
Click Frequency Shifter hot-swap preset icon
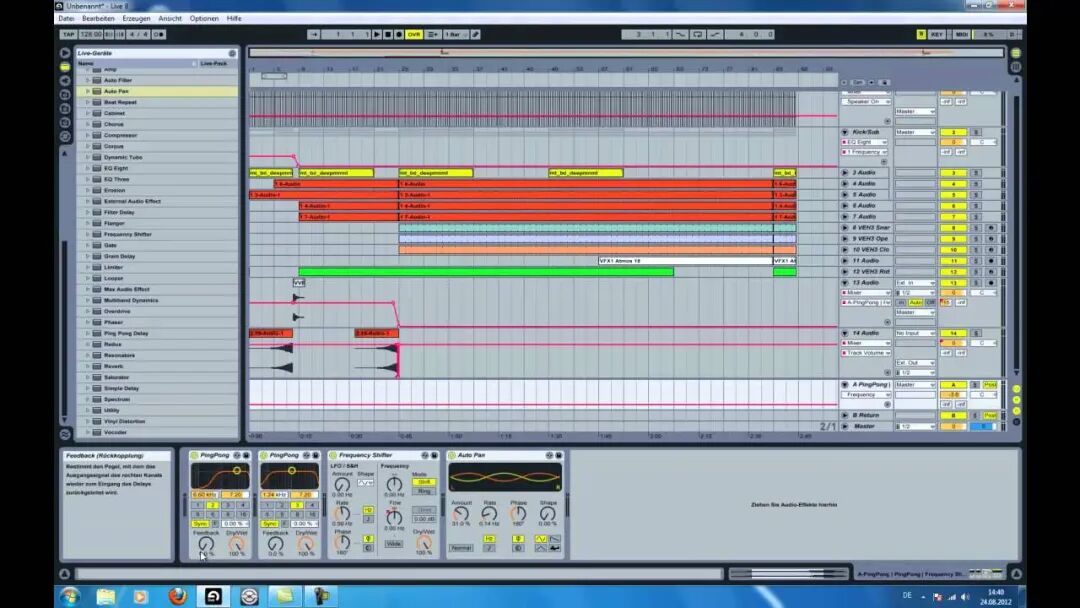425,455
